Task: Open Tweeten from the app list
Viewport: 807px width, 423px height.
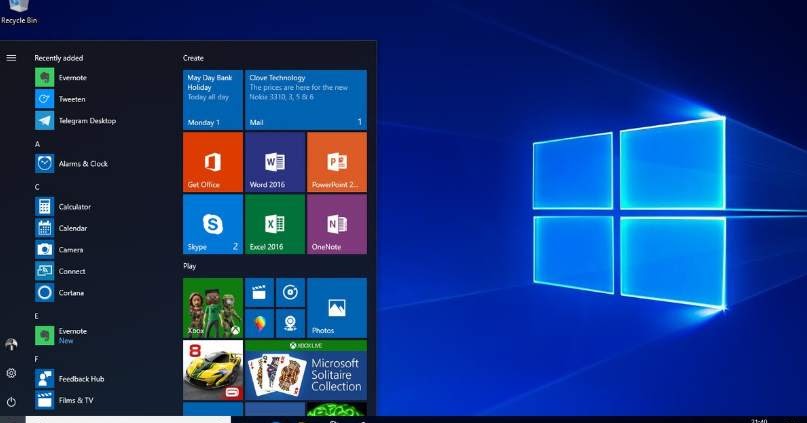Action: click(x=61, y=99)
